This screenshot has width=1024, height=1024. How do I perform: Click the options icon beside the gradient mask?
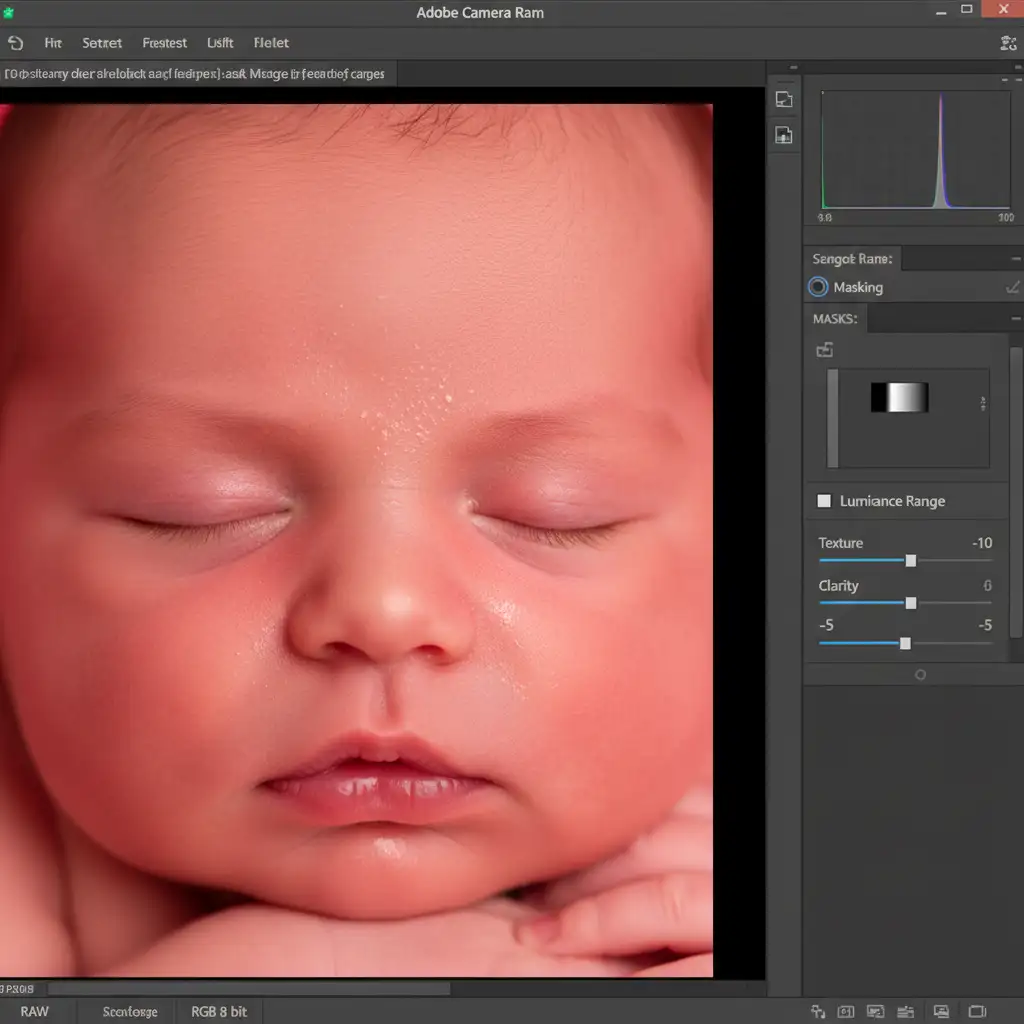point(983,403)
